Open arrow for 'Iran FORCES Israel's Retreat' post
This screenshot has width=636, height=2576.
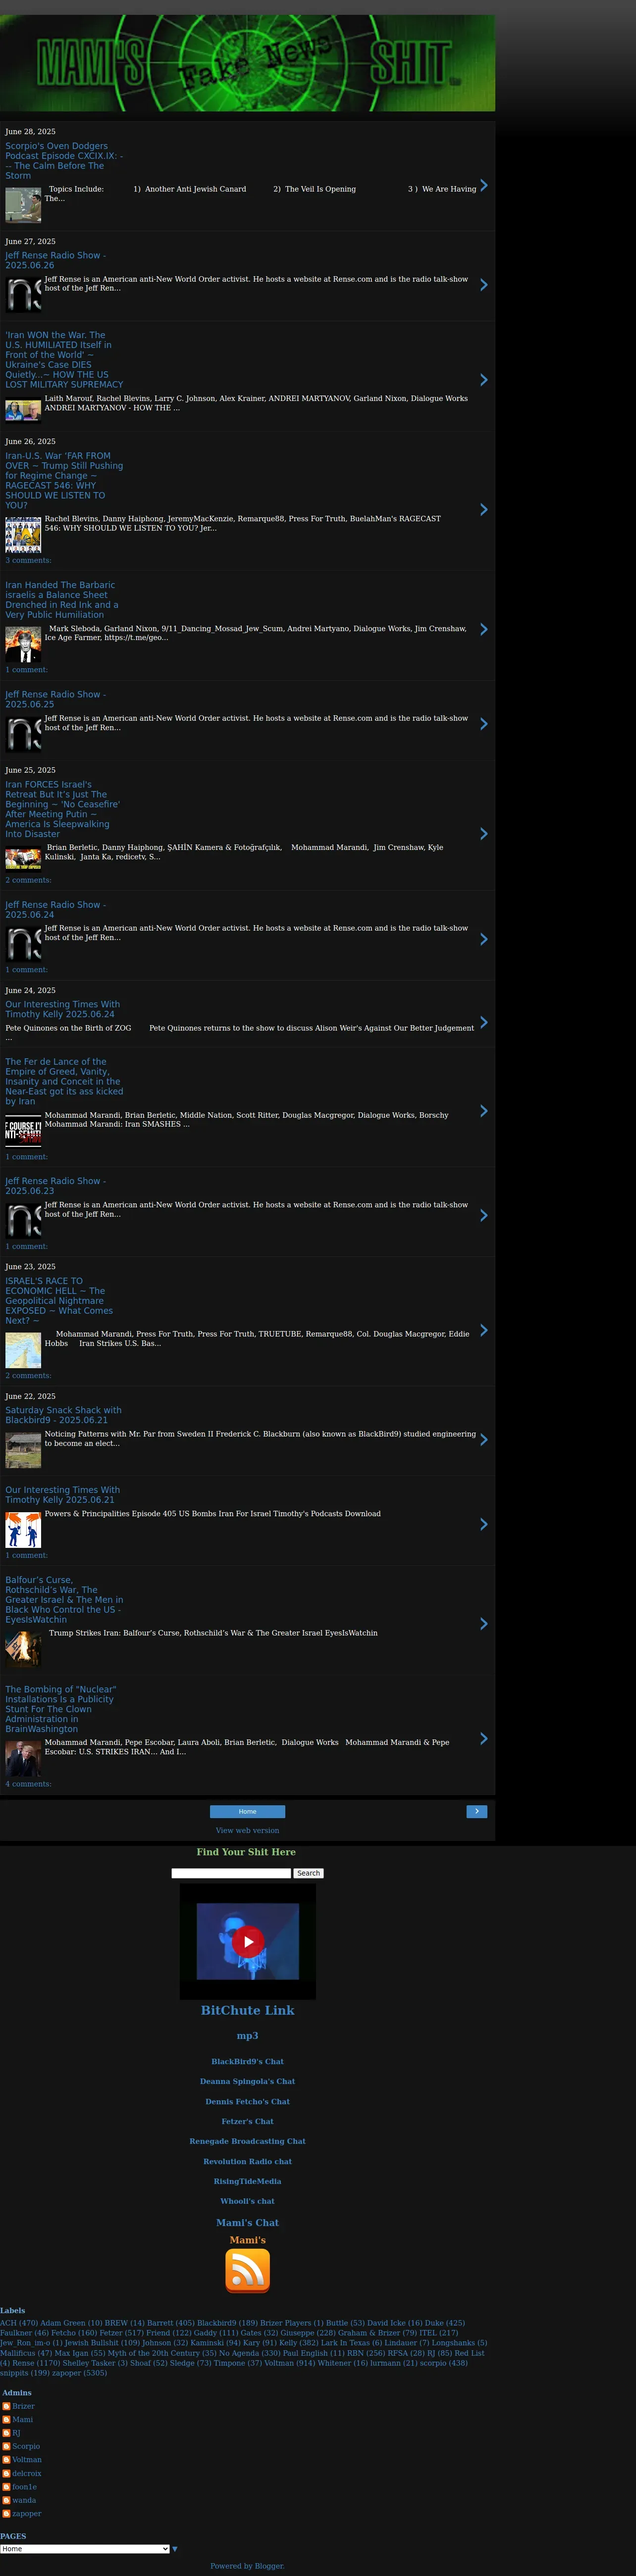pos(484,834)
